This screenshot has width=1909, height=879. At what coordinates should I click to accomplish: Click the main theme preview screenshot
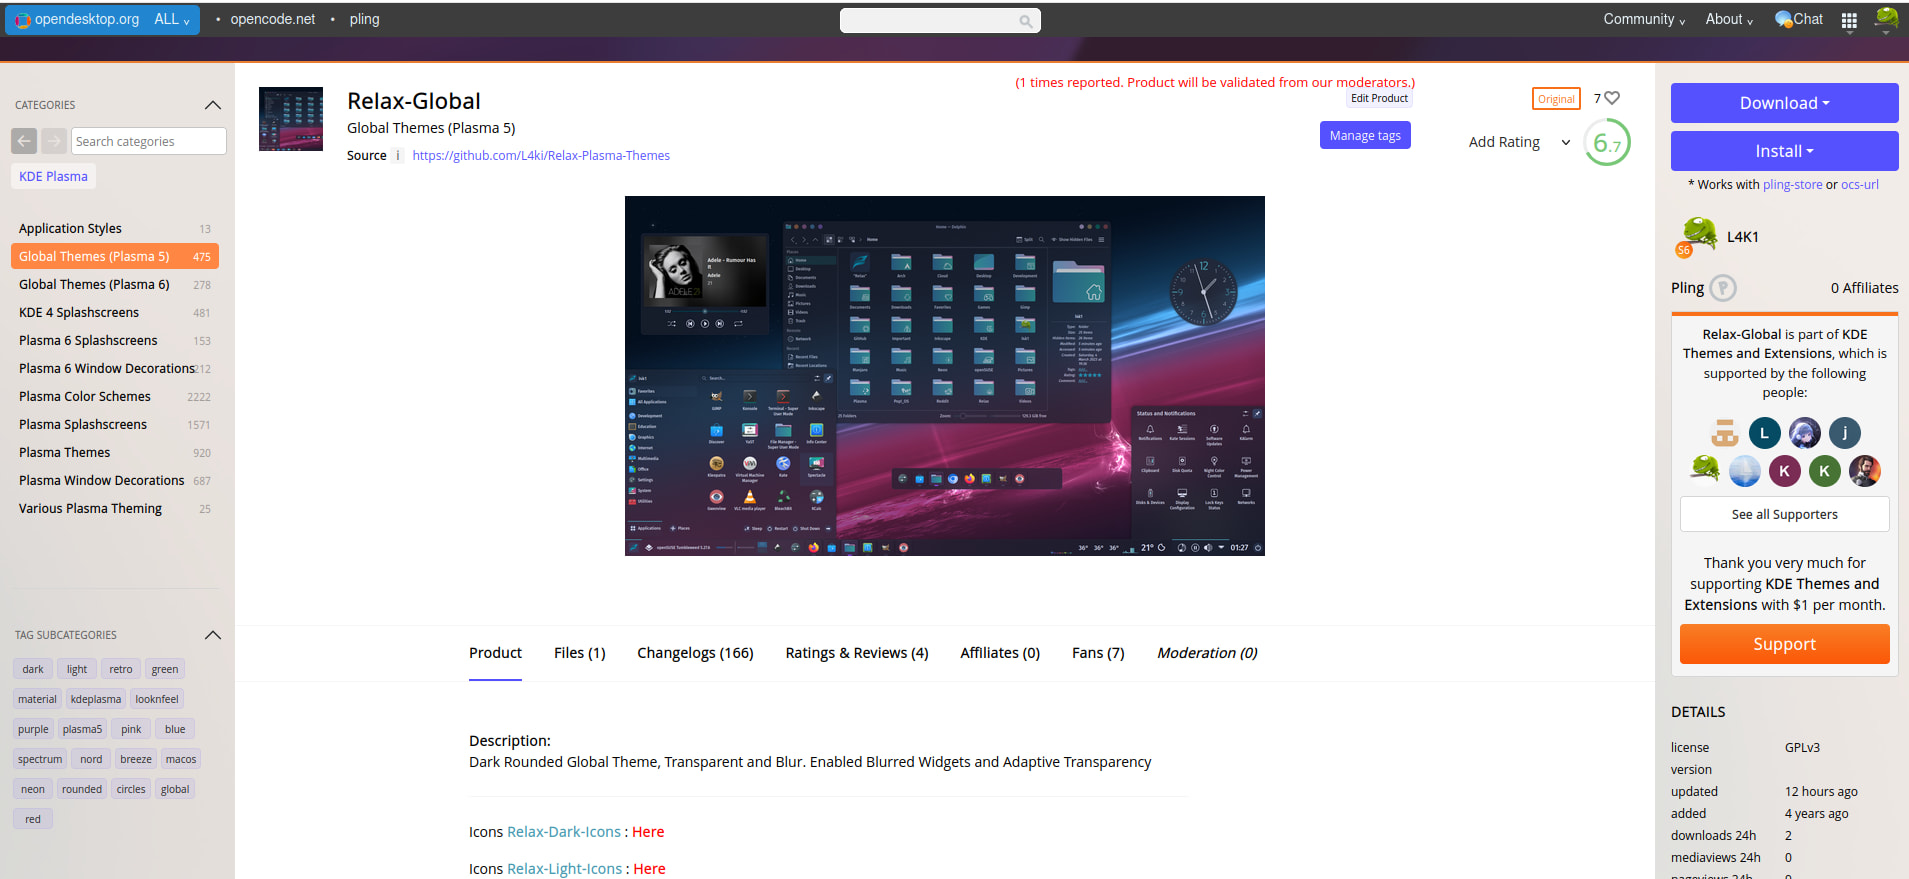pos(944,375)
